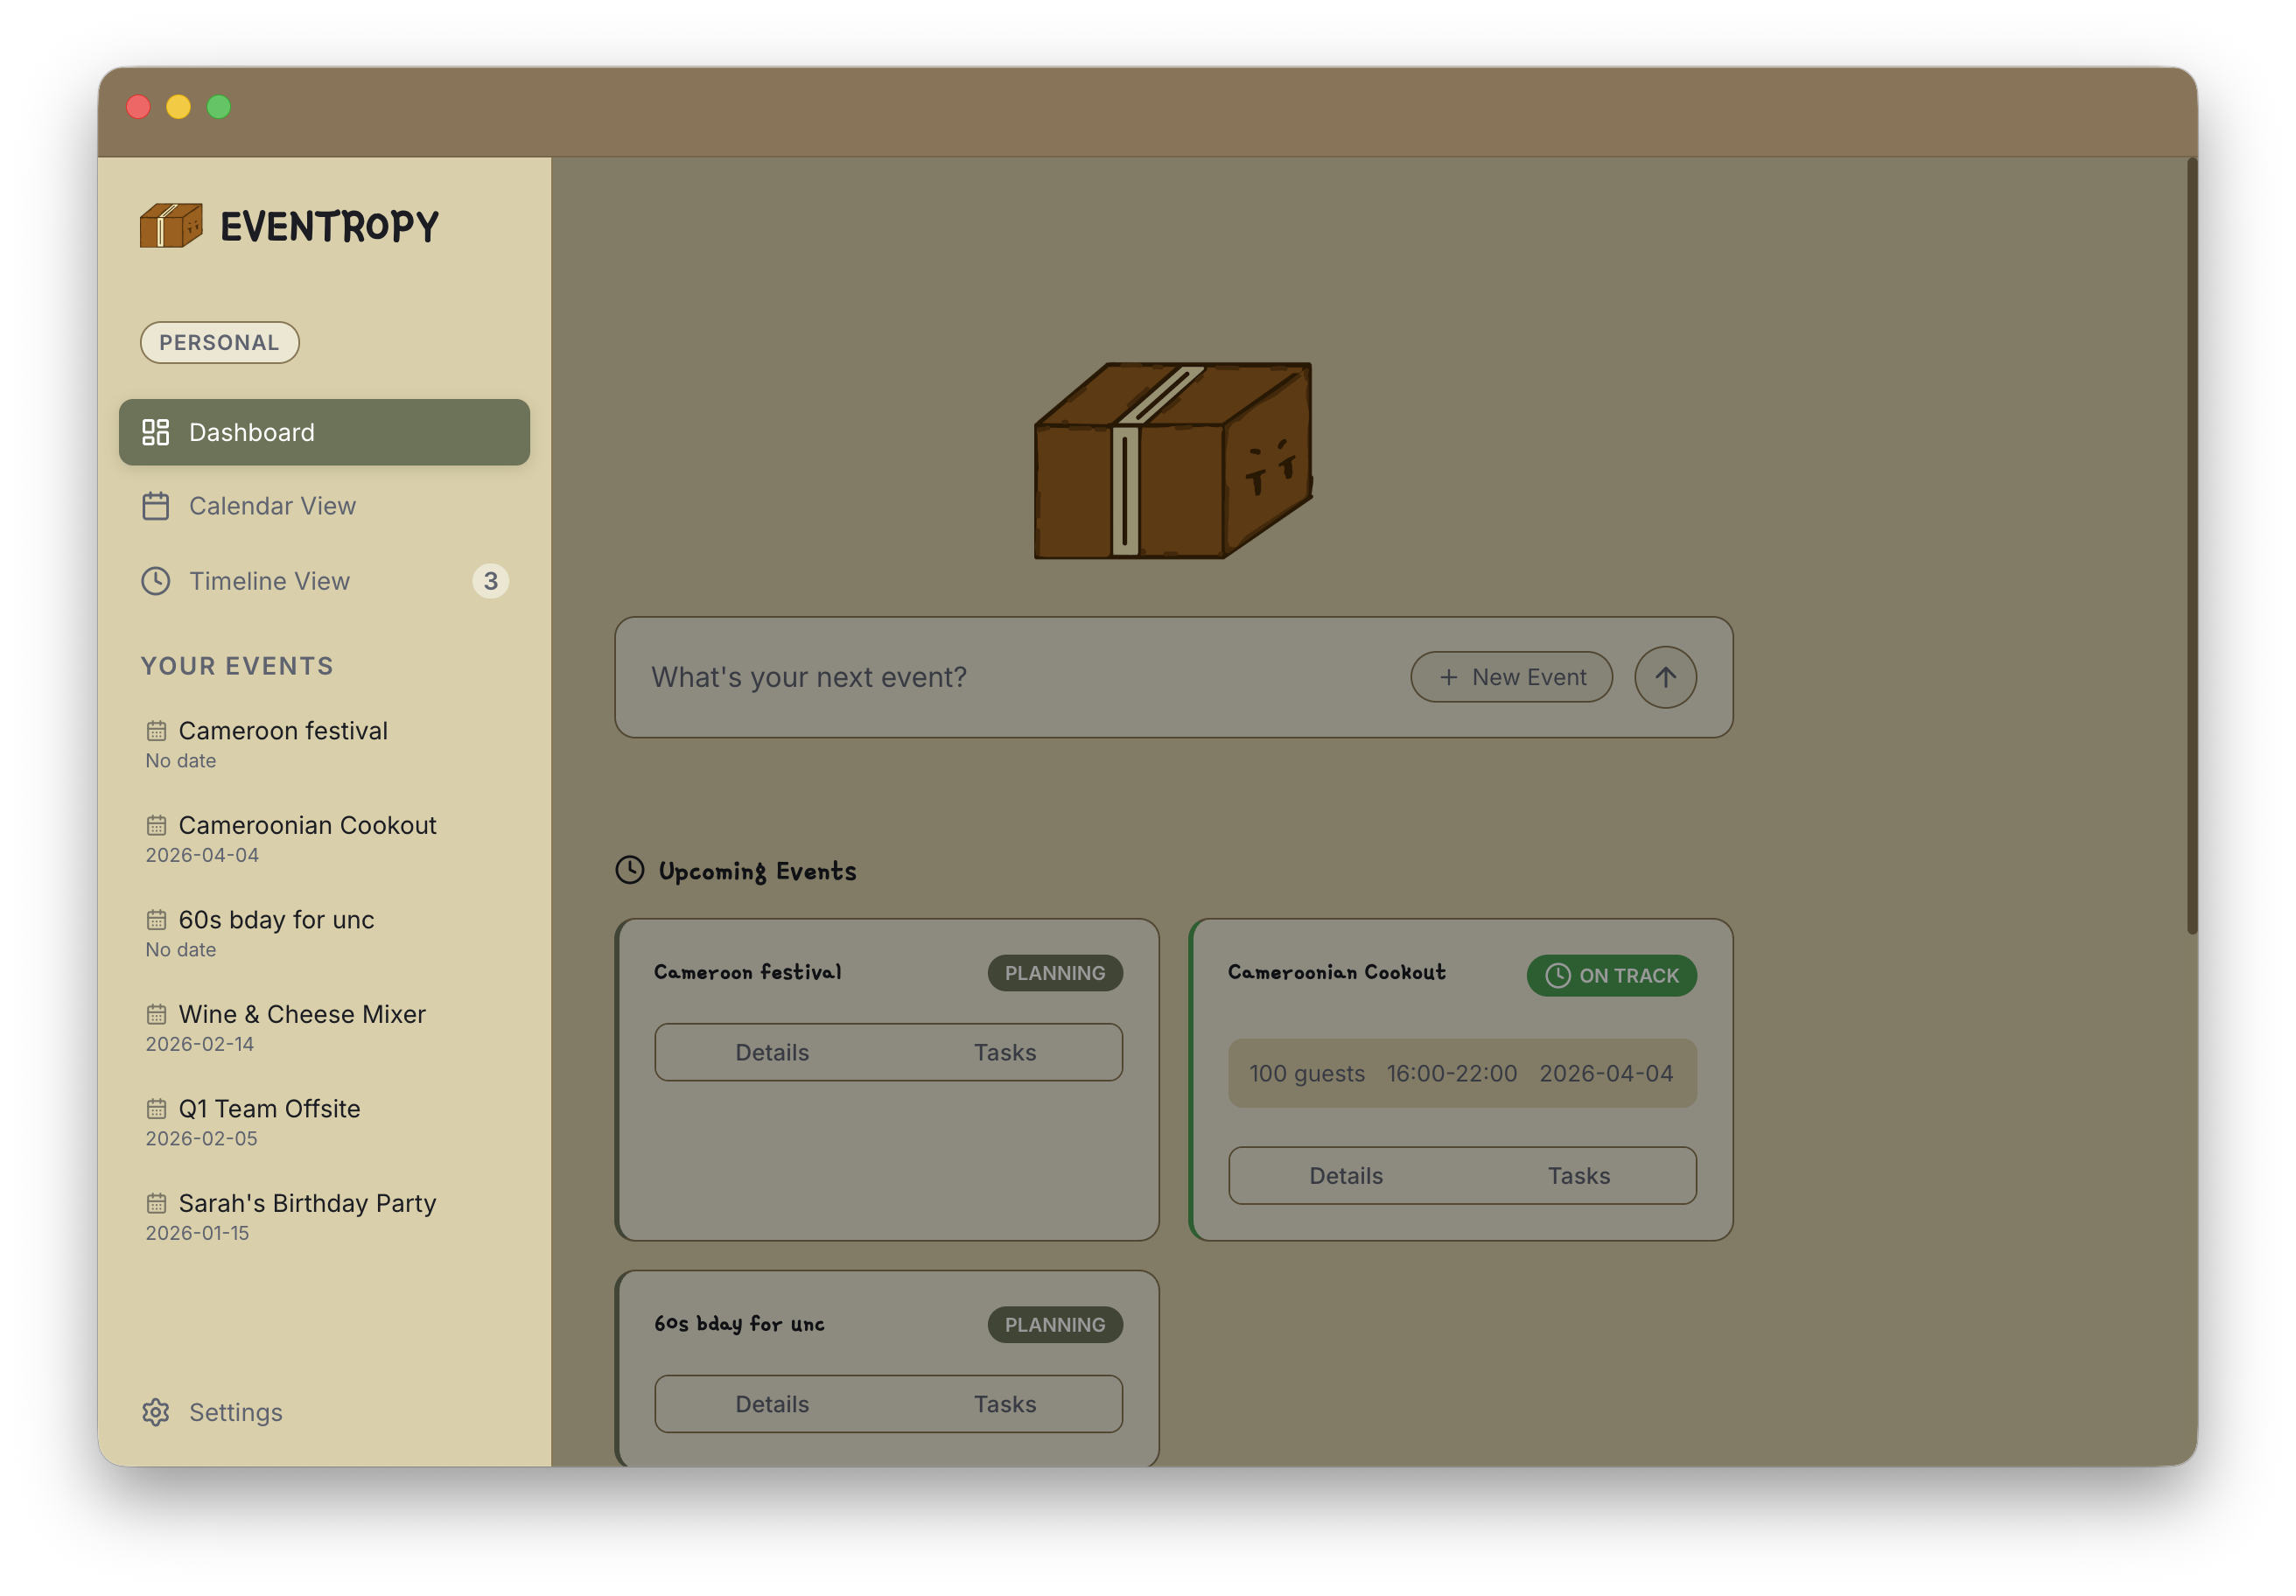Click the Eventropy box logo icon
Image resolution: width=2296 pixels, height=1596 pixels.
(171, 225)
